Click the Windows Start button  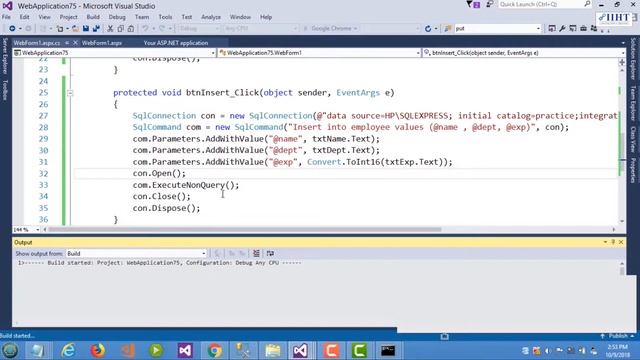(11, 350)
